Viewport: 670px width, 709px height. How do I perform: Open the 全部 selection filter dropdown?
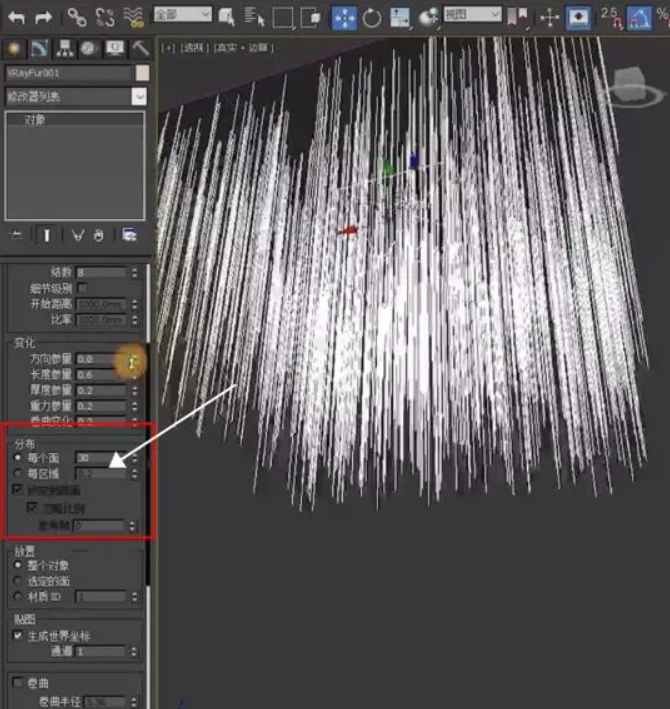coord(183,15)
